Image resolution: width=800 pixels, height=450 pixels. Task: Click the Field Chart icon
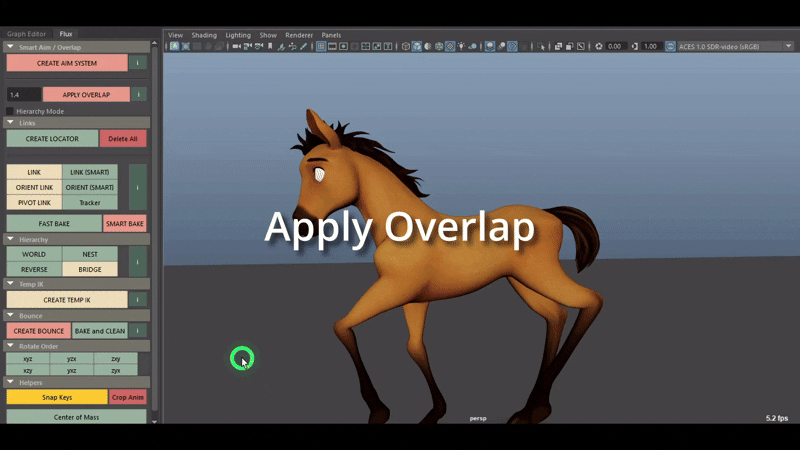366,46
